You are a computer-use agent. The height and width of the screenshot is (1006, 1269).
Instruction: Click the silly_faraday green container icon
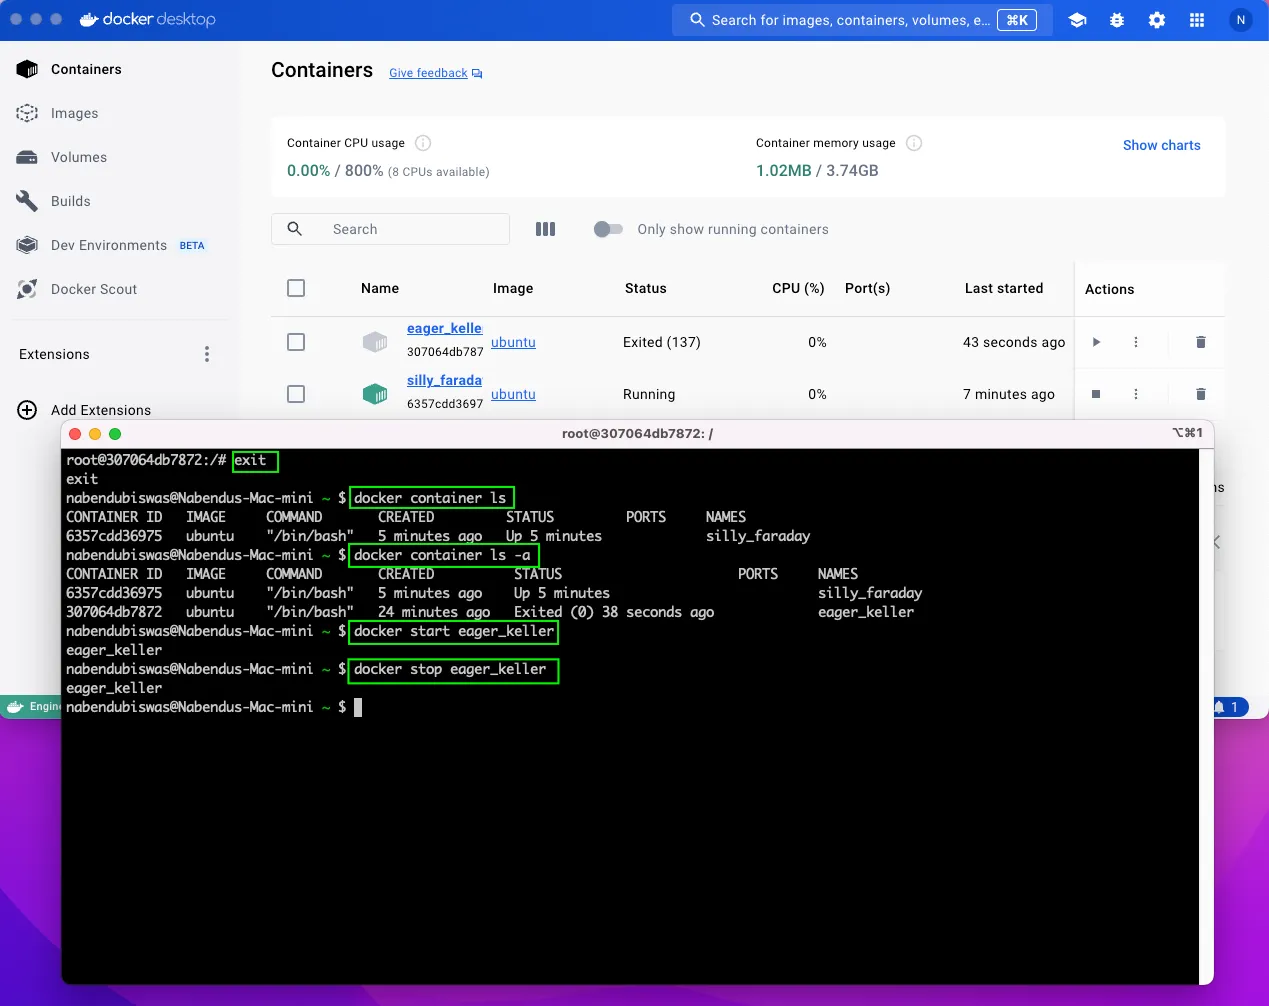(x=375, y=394)
